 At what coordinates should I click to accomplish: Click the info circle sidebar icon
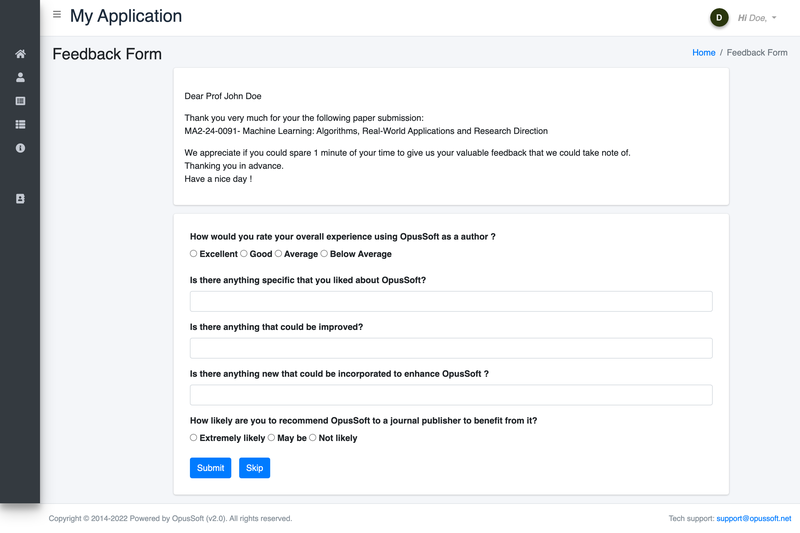coord(20,148)
